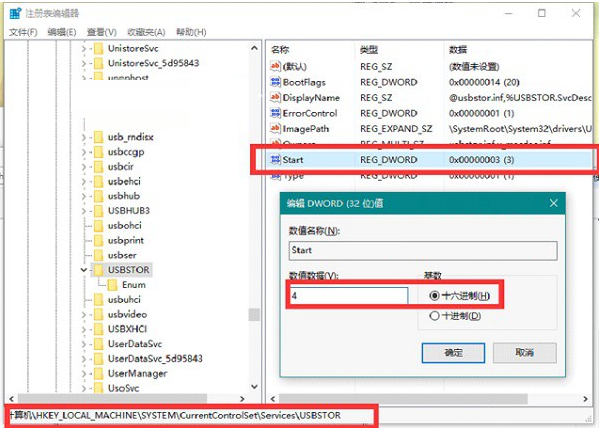Click the Registry Editor title bar icon

click(14, 13)
